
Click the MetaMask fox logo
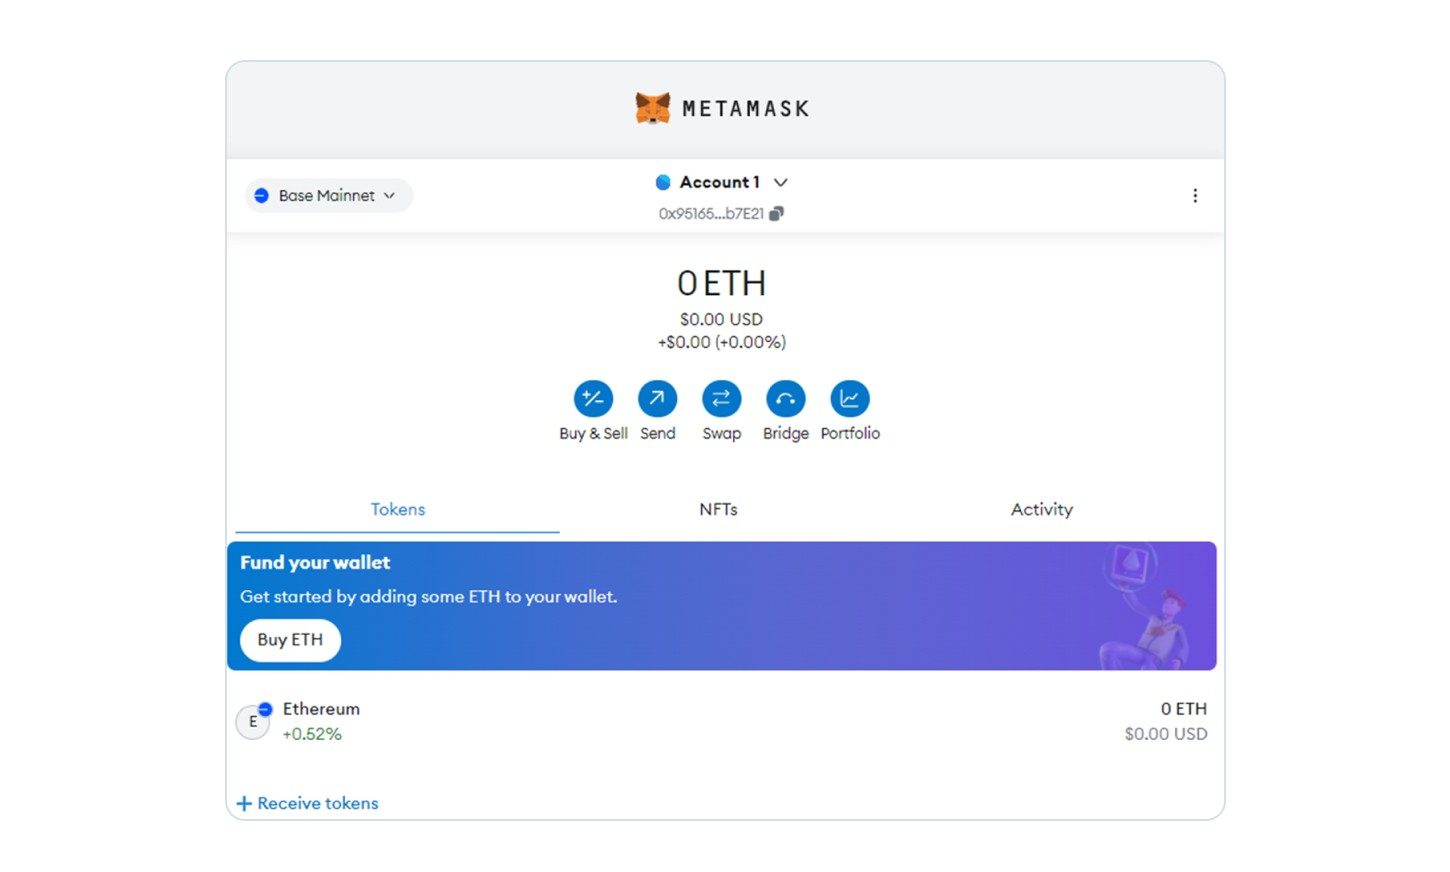point(653,108)
